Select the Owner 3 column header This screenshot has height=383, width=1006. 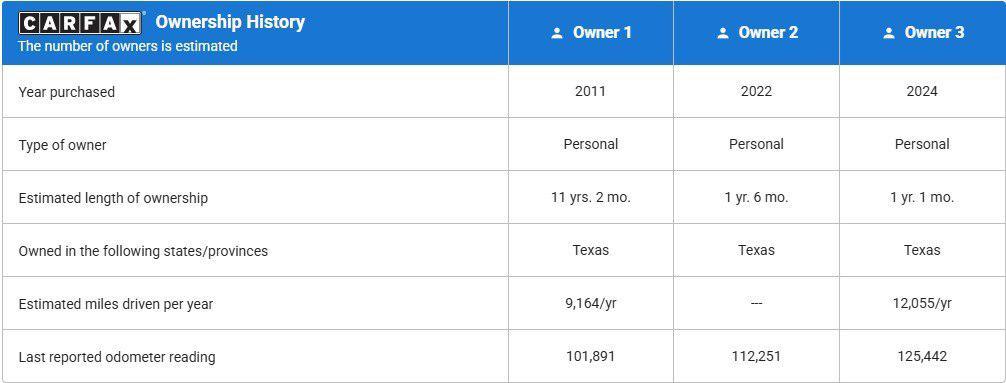[x=923, y=33]
